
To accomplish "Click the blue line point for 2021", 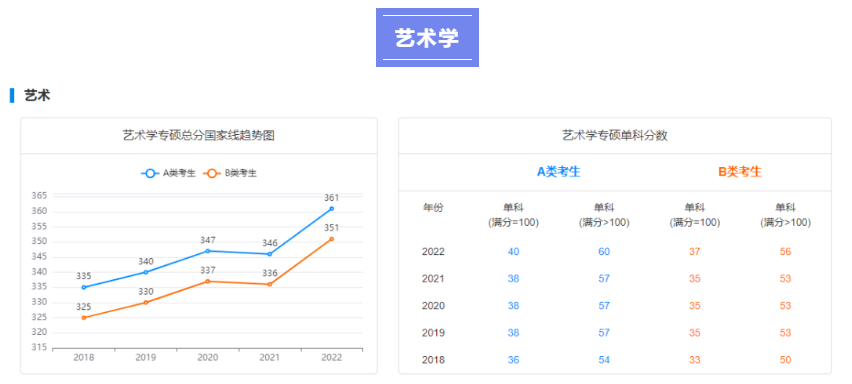I will 270,254.
